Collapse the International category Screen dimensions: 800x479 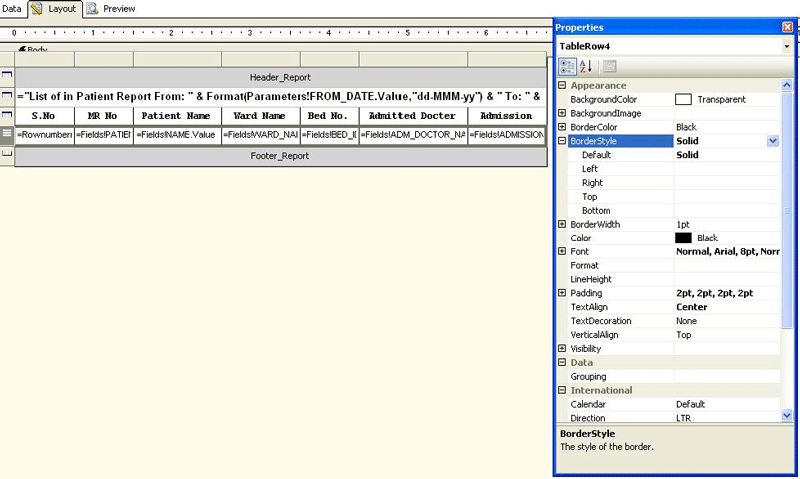coord(562,390)
